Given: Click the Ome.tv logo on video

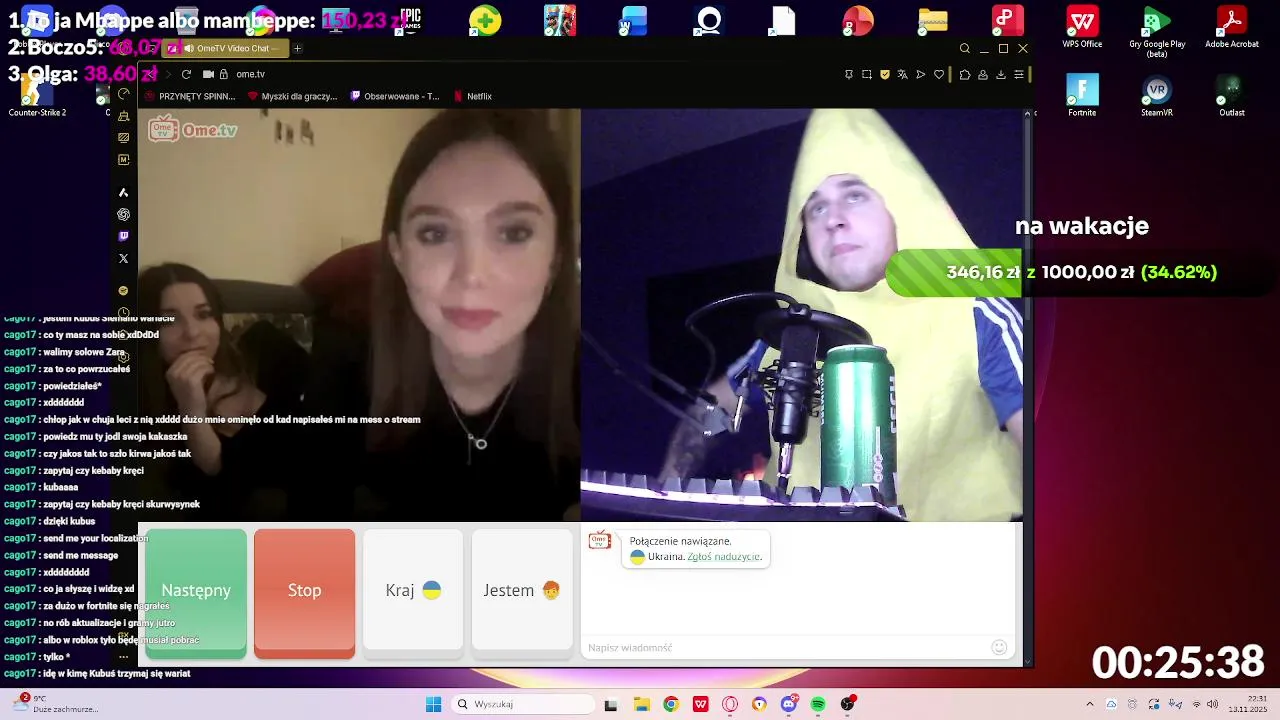Looking at the screenshot, I should (x=193, y=129).
